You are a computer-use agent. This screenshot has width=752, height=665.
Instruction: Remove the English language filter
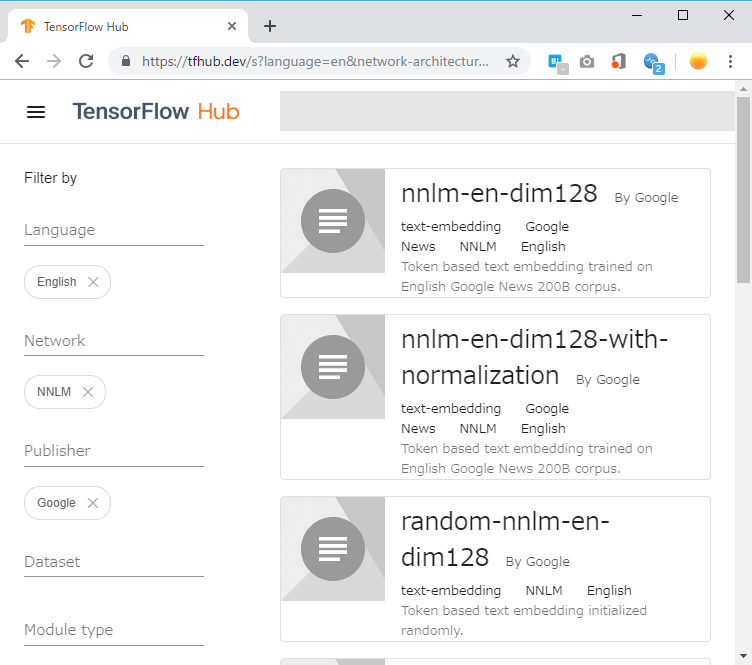[x=93, y=282]
